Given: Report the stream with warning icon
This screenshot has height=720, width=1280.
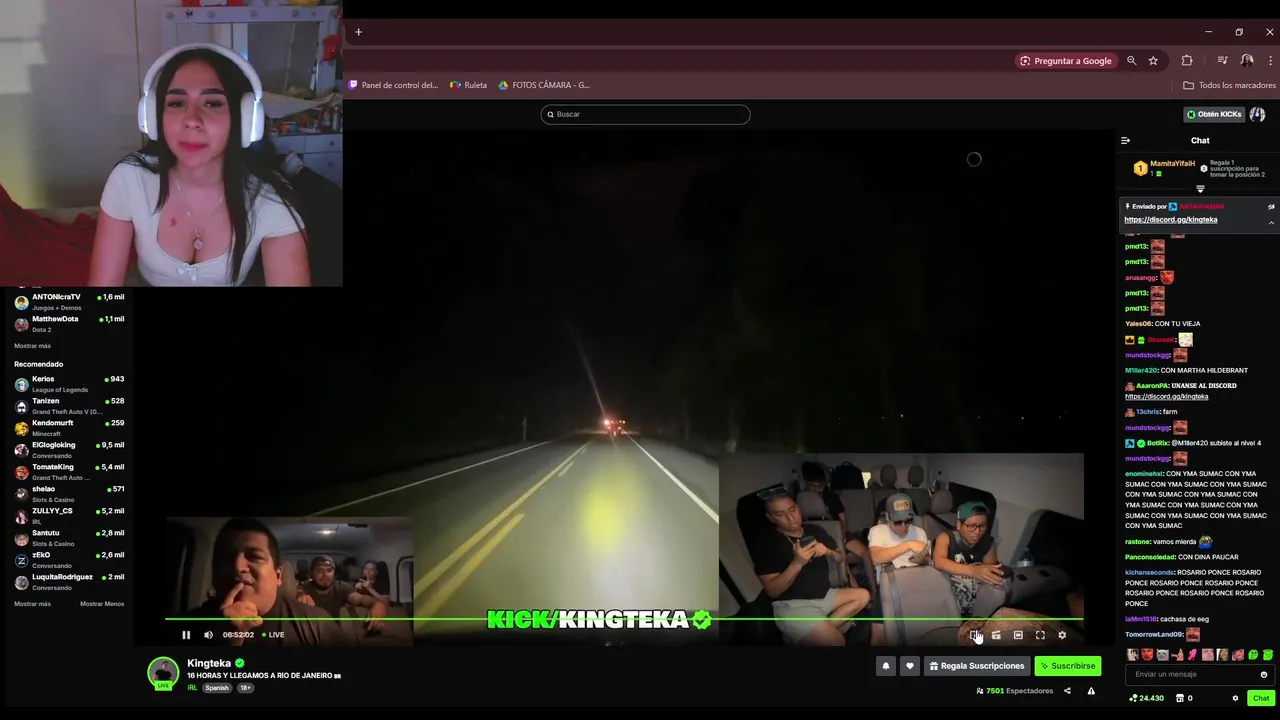Looking at the screenshot, I should [1091, 691].
